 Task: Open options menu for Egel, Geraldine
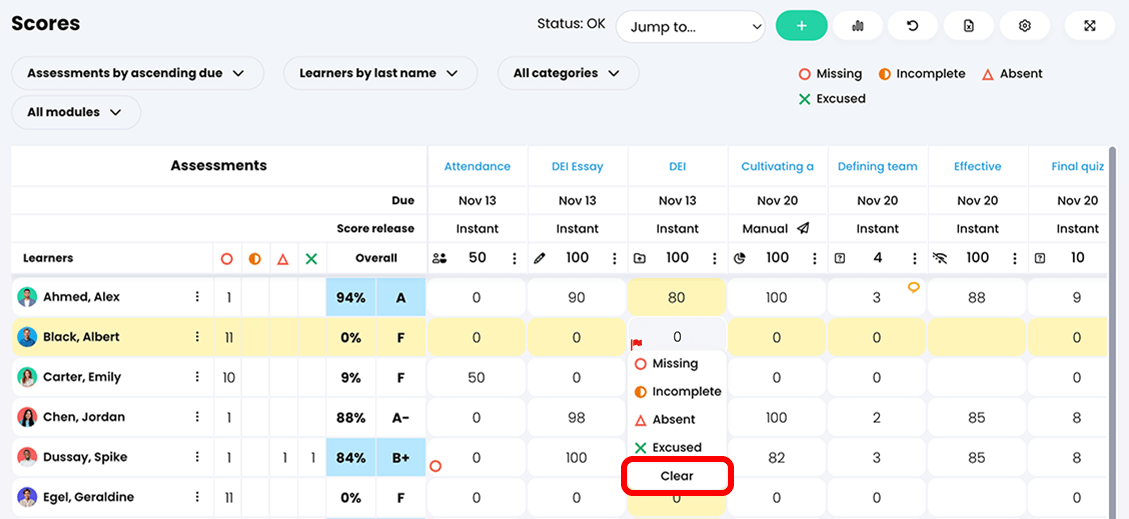197,497
